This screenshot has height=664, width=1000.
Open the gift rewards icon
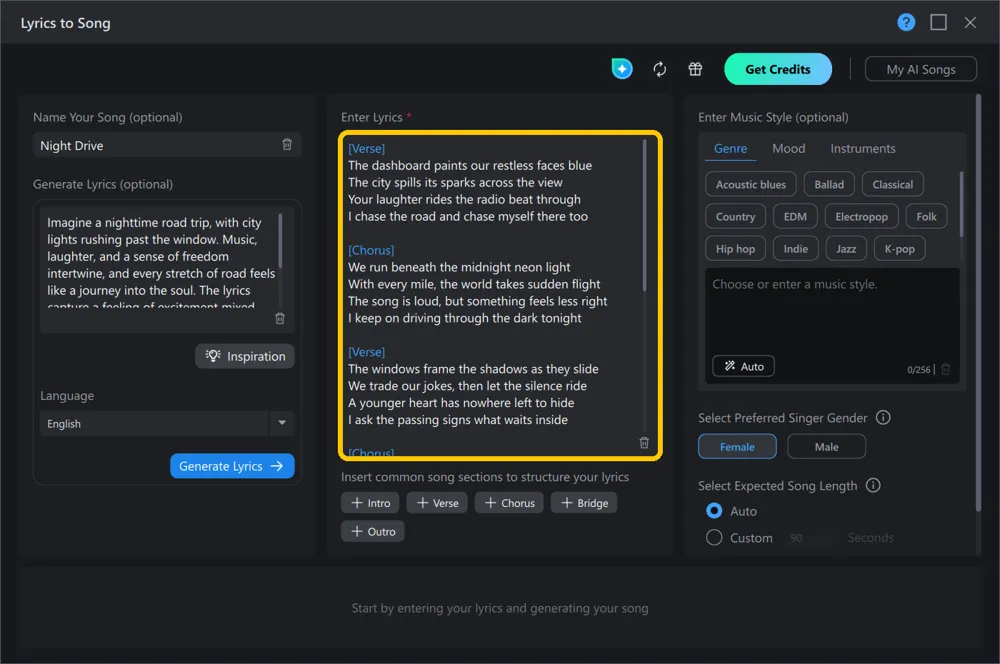695,69
